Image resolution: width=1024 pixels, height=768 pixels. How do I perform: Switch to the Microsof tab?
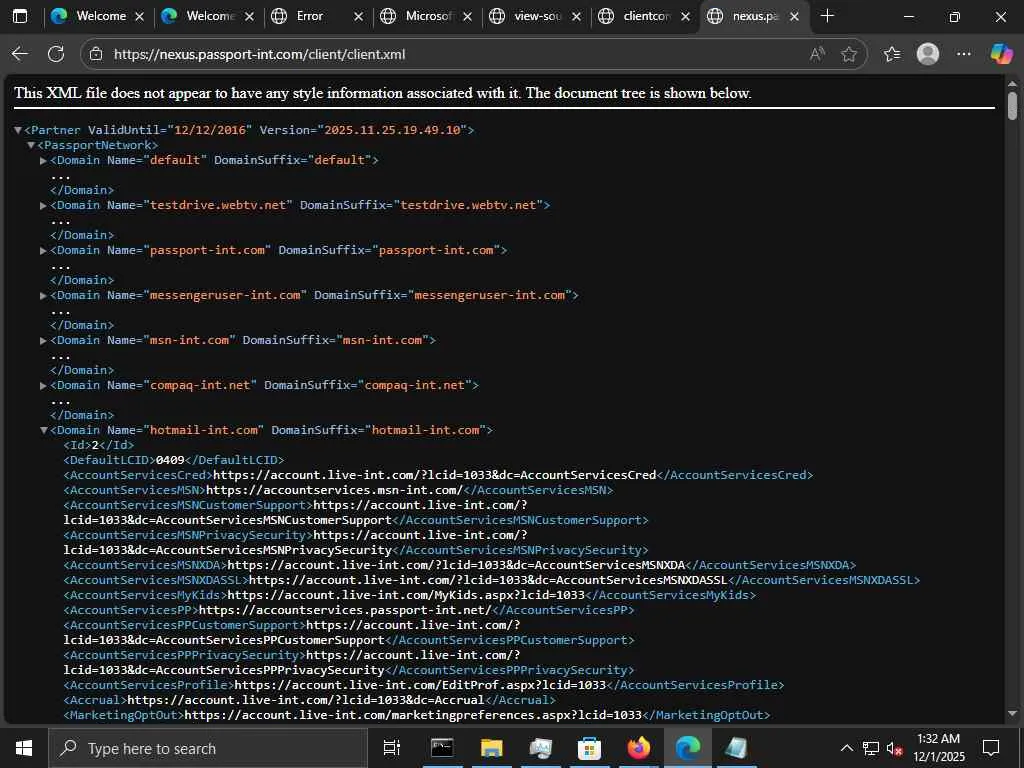[426, 16]
